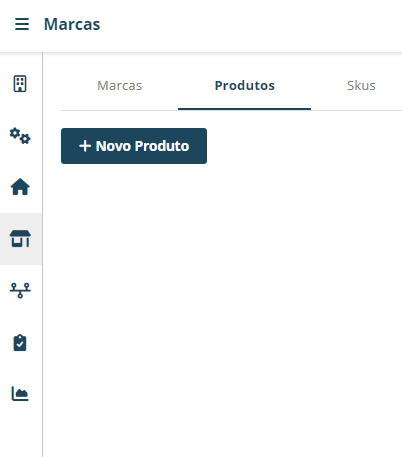Screen dimensions: 402x457
Task: Switch to the Marcas tab
Action: coord(119,86)
